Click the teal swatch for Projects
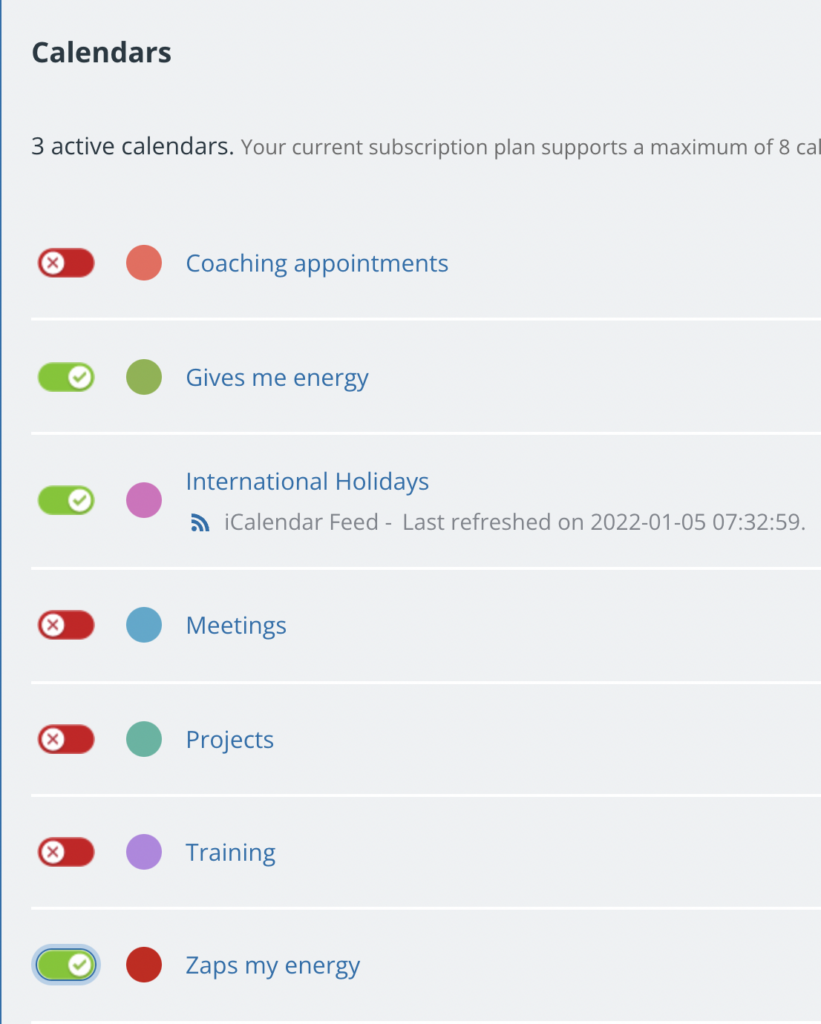The image size is (821, 1024). point(143,739)
